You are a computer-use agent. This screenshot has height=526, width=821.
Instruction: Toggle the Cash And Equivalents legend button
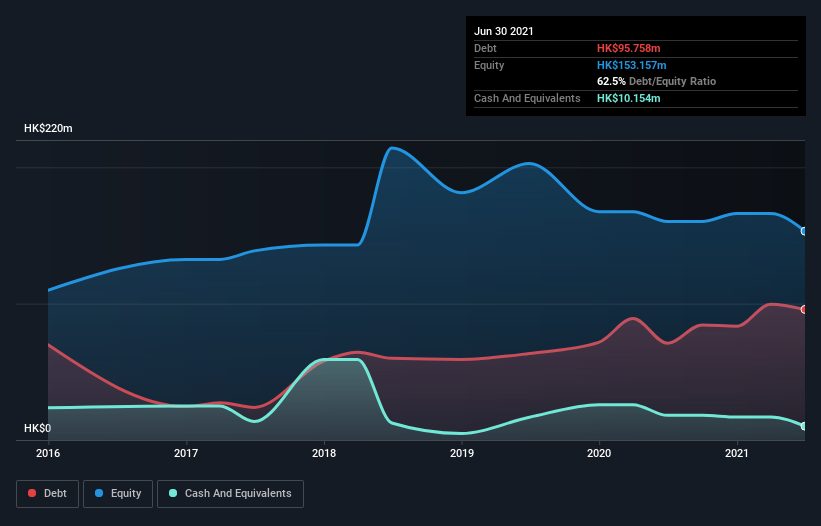point(230,494)
